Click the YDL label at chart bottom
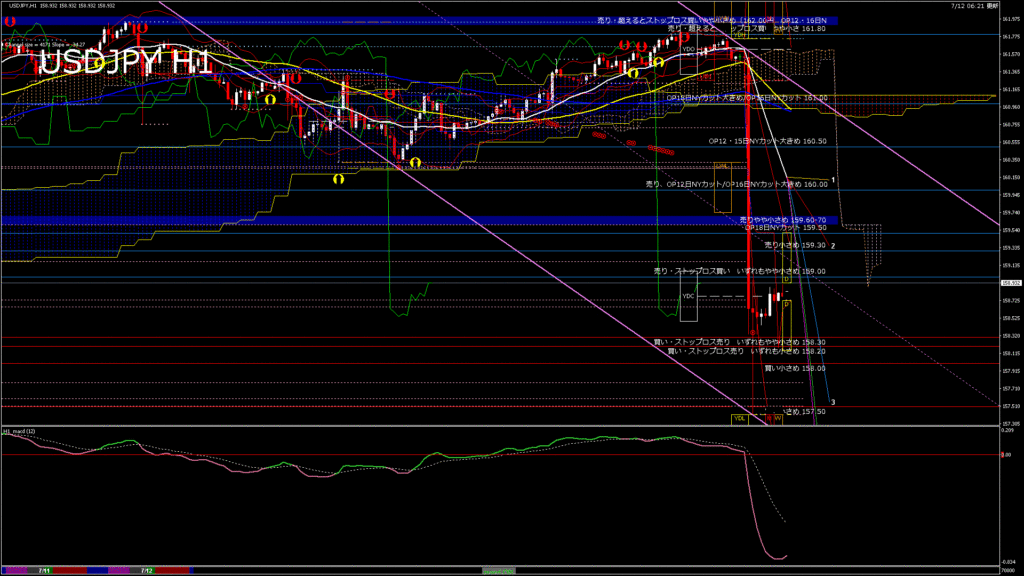 coord(740,419)
